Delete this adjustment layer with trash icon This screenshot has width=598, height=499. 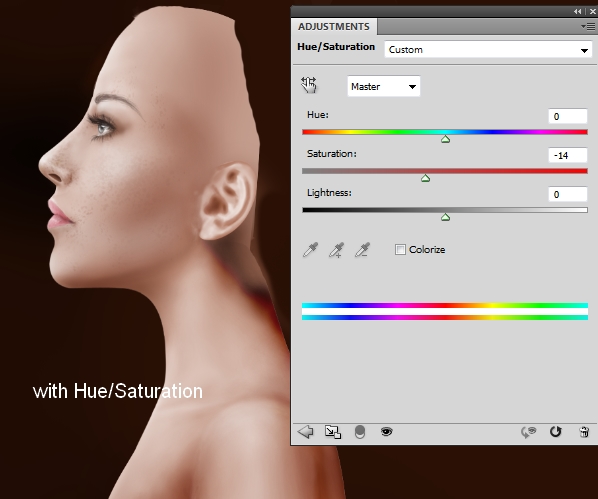tap(584, 432)
